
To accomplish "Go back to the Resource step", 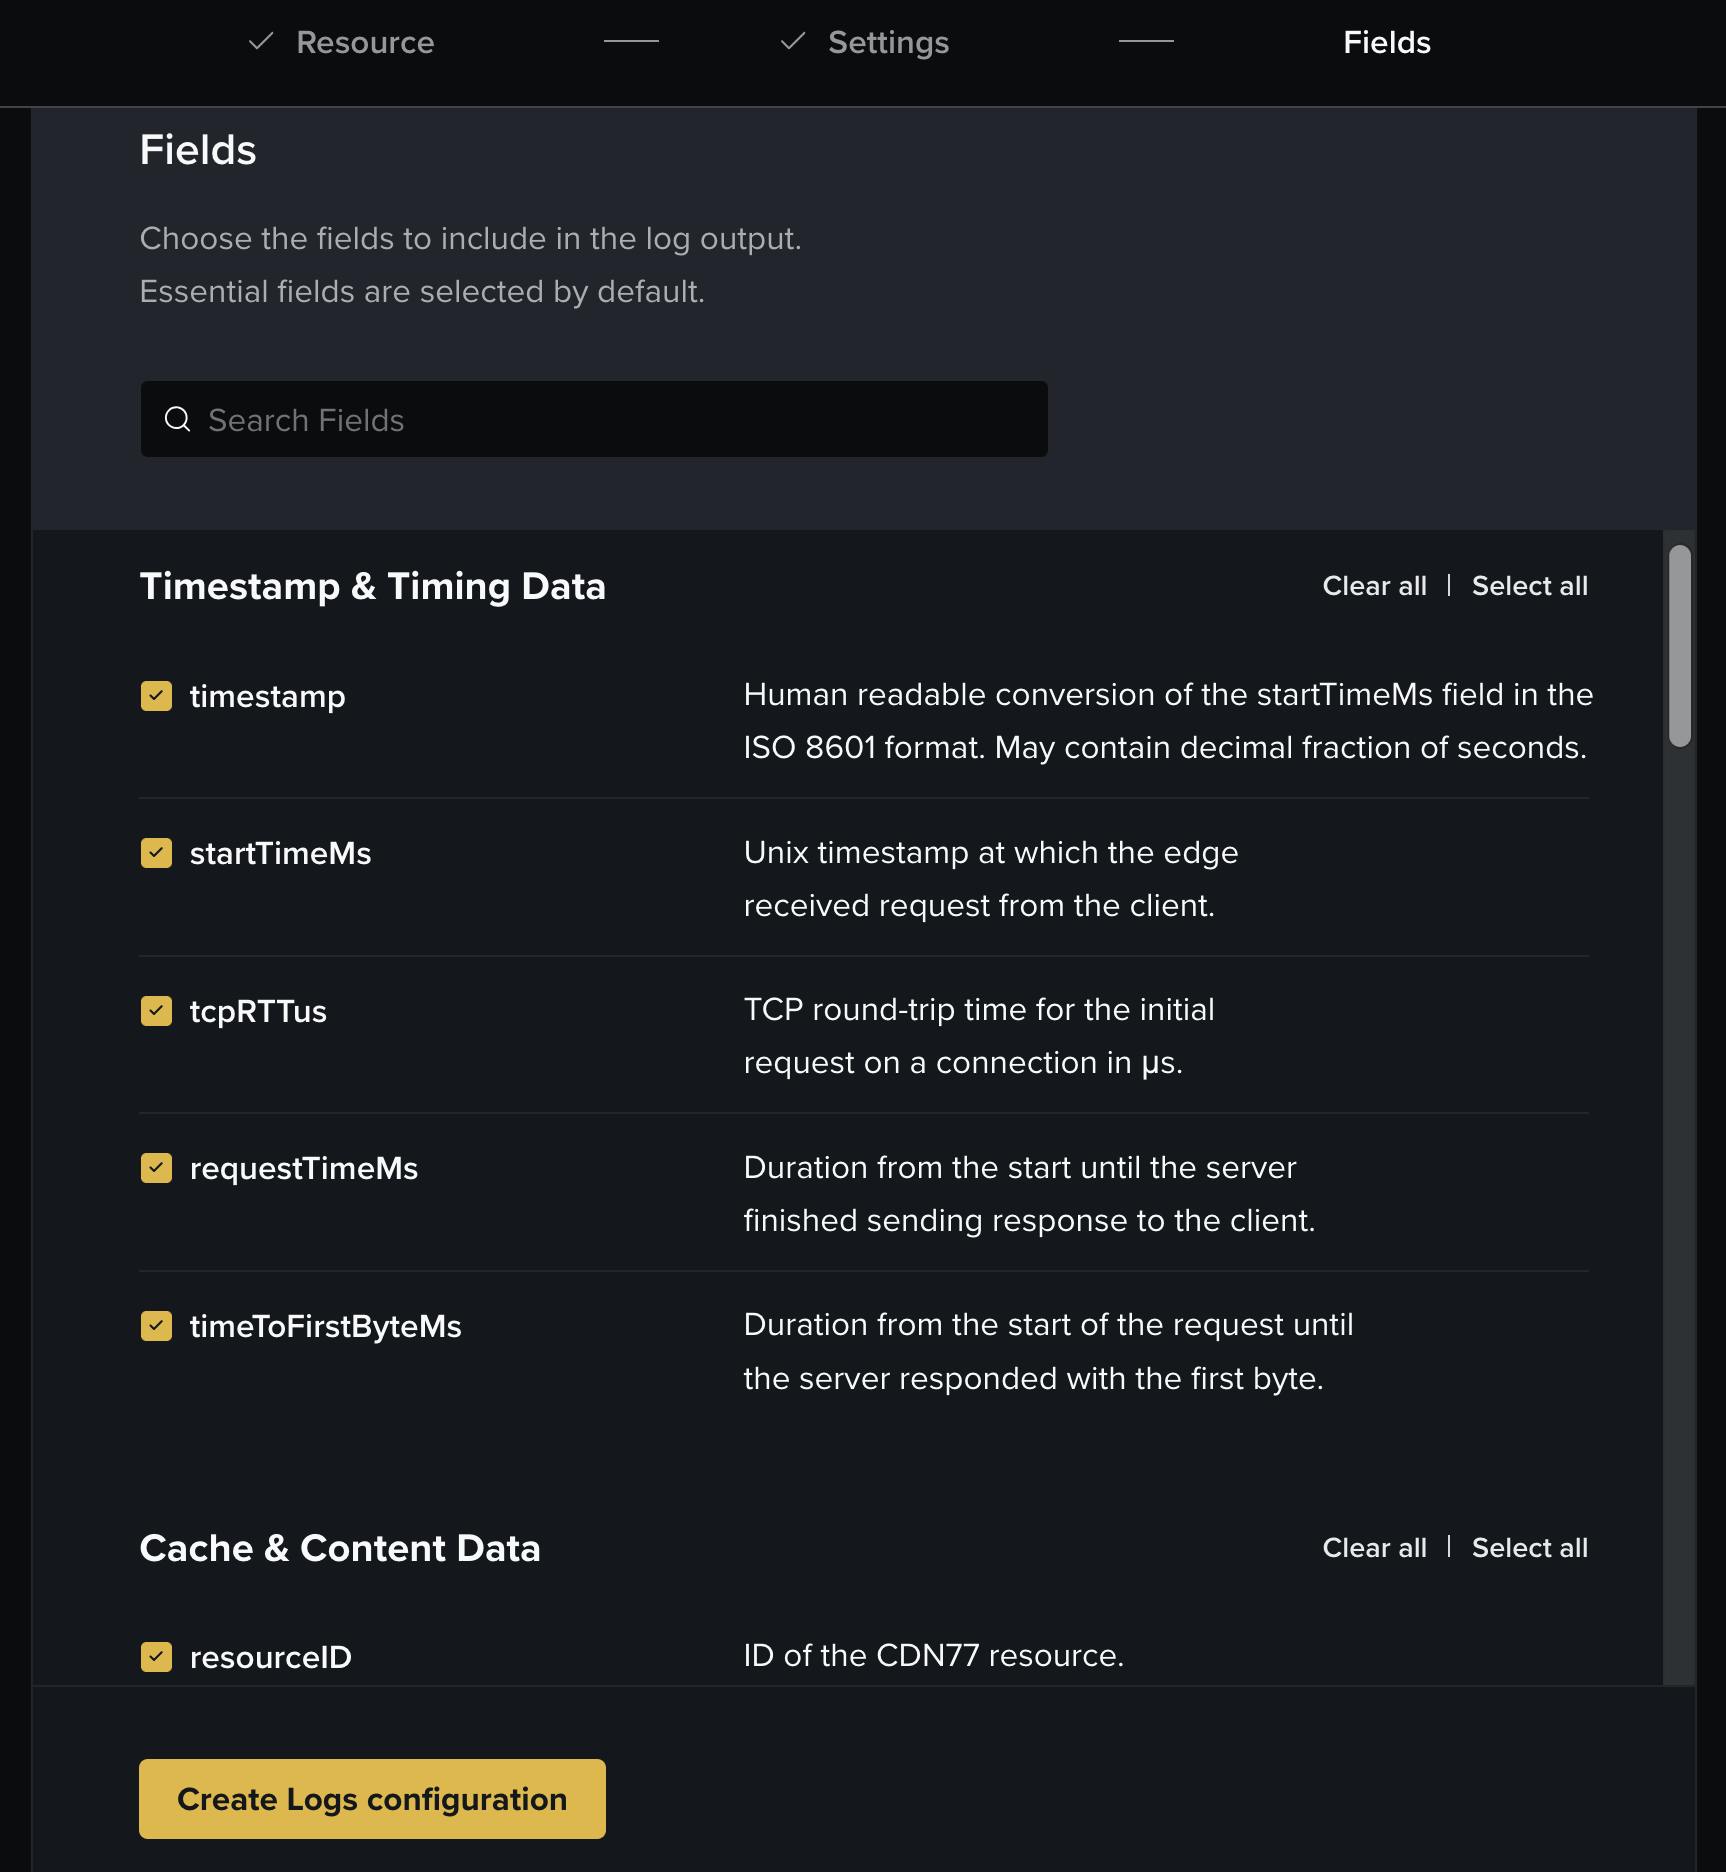I will coord(364,42).
